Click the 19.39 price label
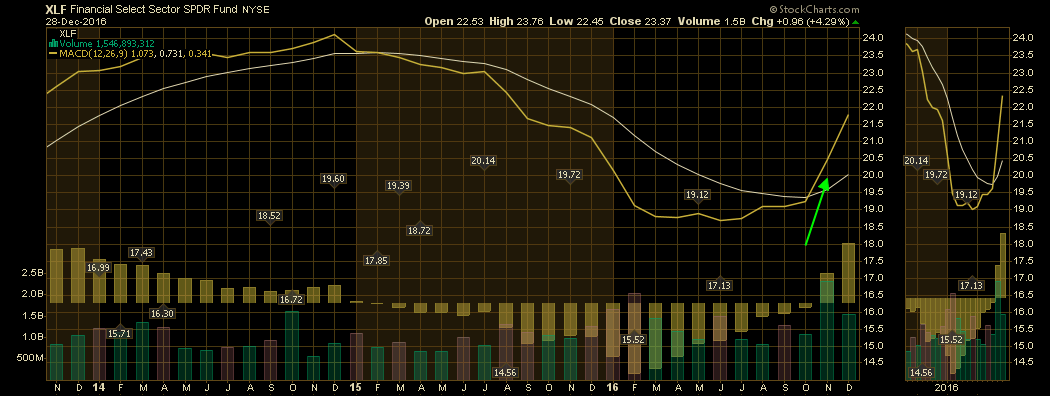The height and width of the screenshot is (396, 1050). (398, 186)
